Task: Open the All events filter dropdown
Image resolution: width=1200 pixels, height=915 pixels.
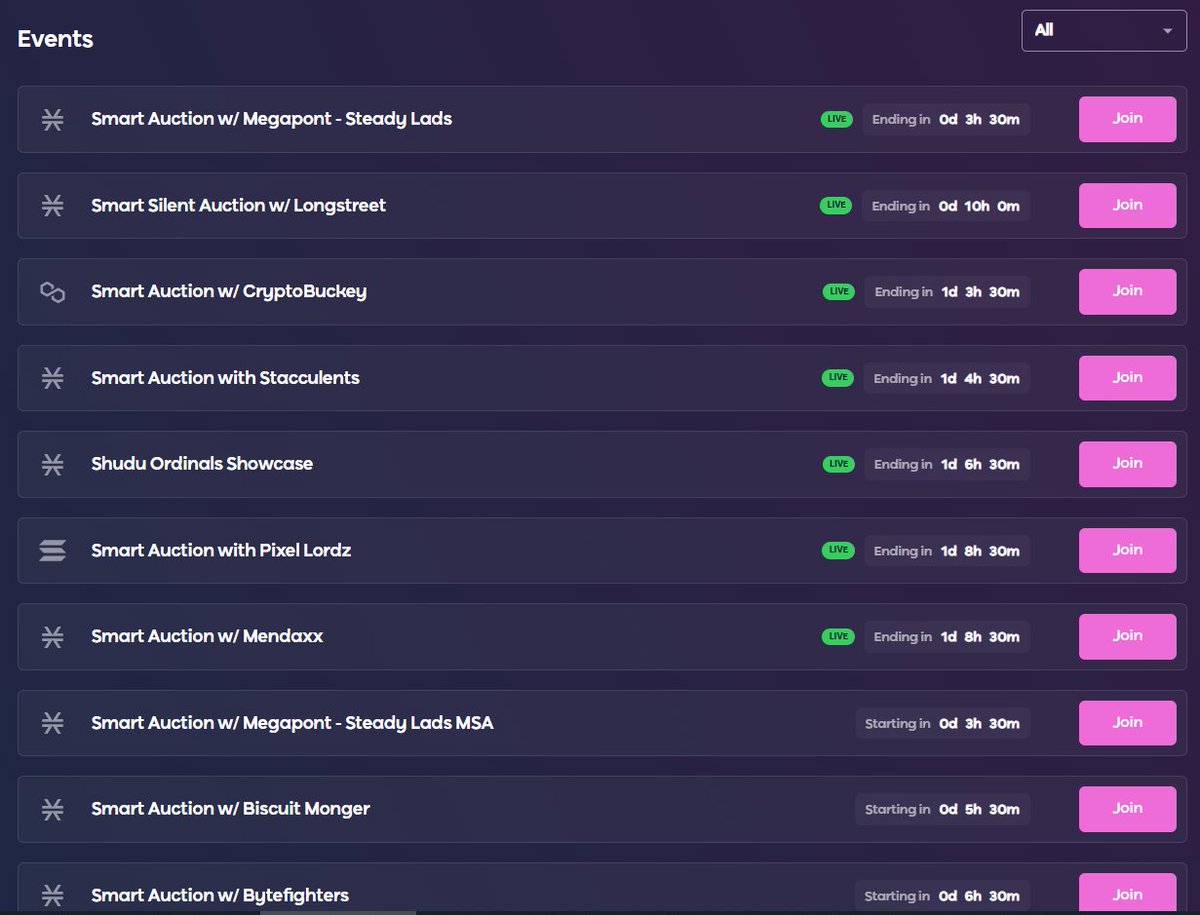Action: (x=1103, y=30)
